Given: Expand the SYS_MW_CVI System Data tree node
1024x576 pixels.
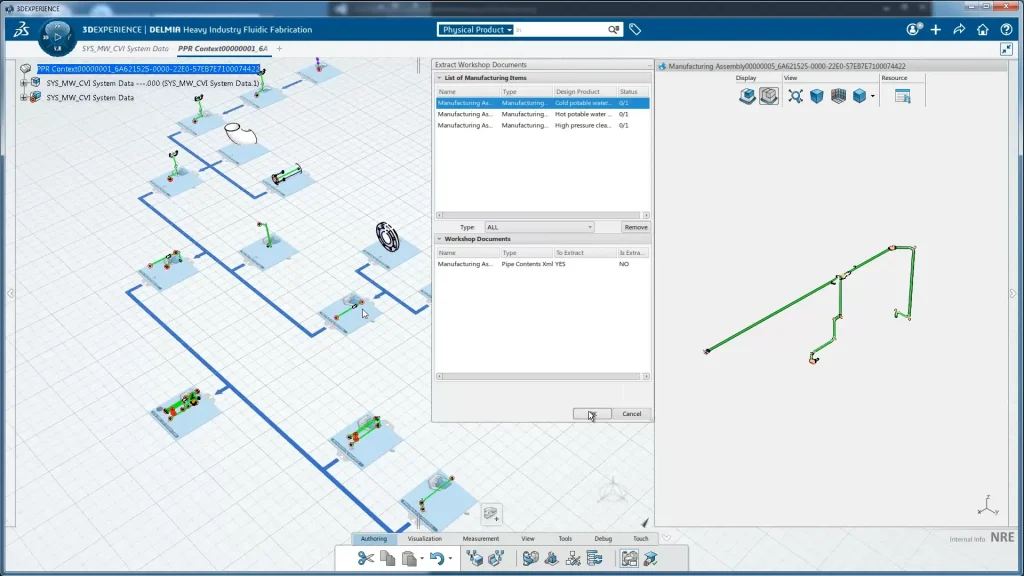Looking at the screenshot, I should tap(24, 97).
